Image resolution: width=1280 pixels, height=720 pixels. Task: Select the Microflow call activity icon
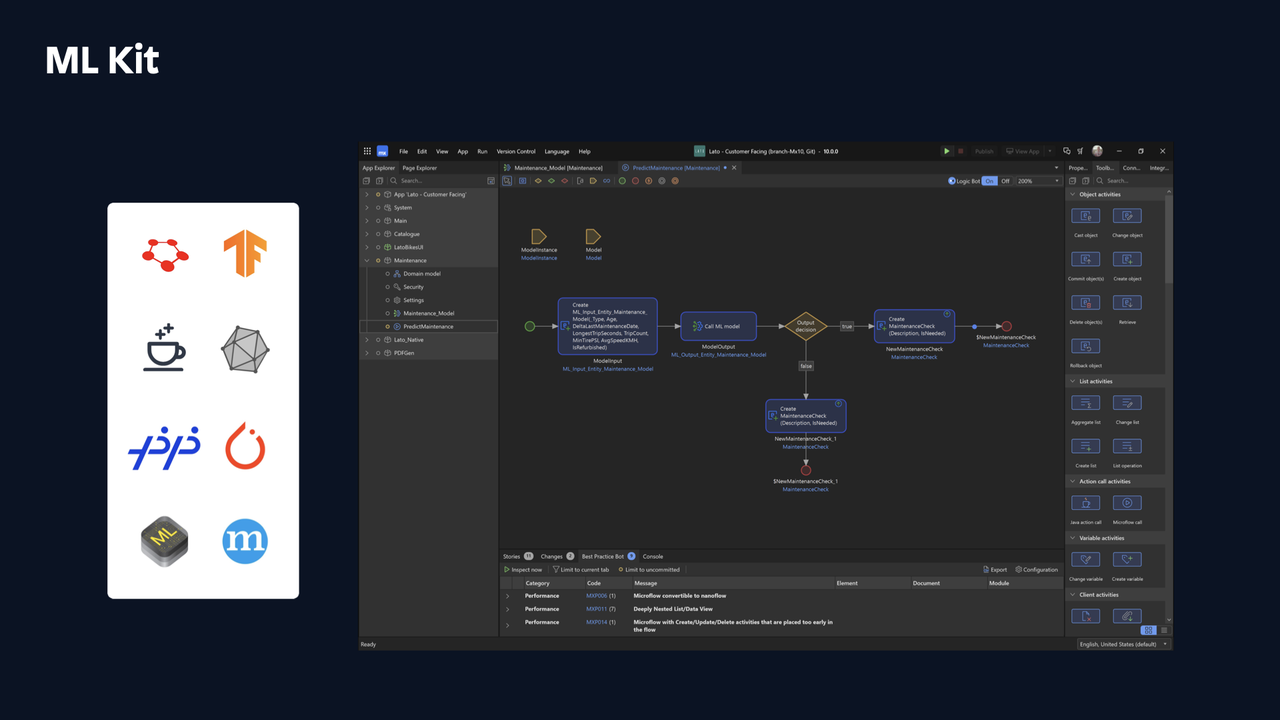pyautogui.click(x=1127, y=503)
